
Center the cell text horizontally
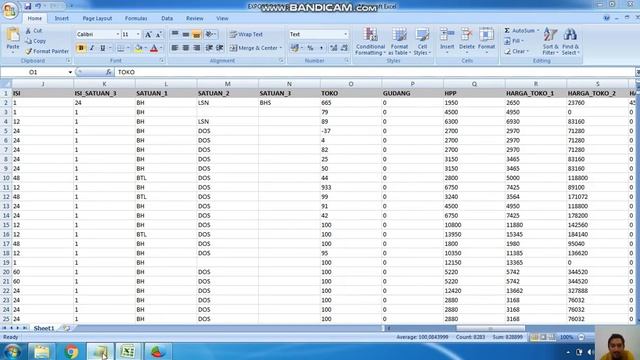[186, 48]
